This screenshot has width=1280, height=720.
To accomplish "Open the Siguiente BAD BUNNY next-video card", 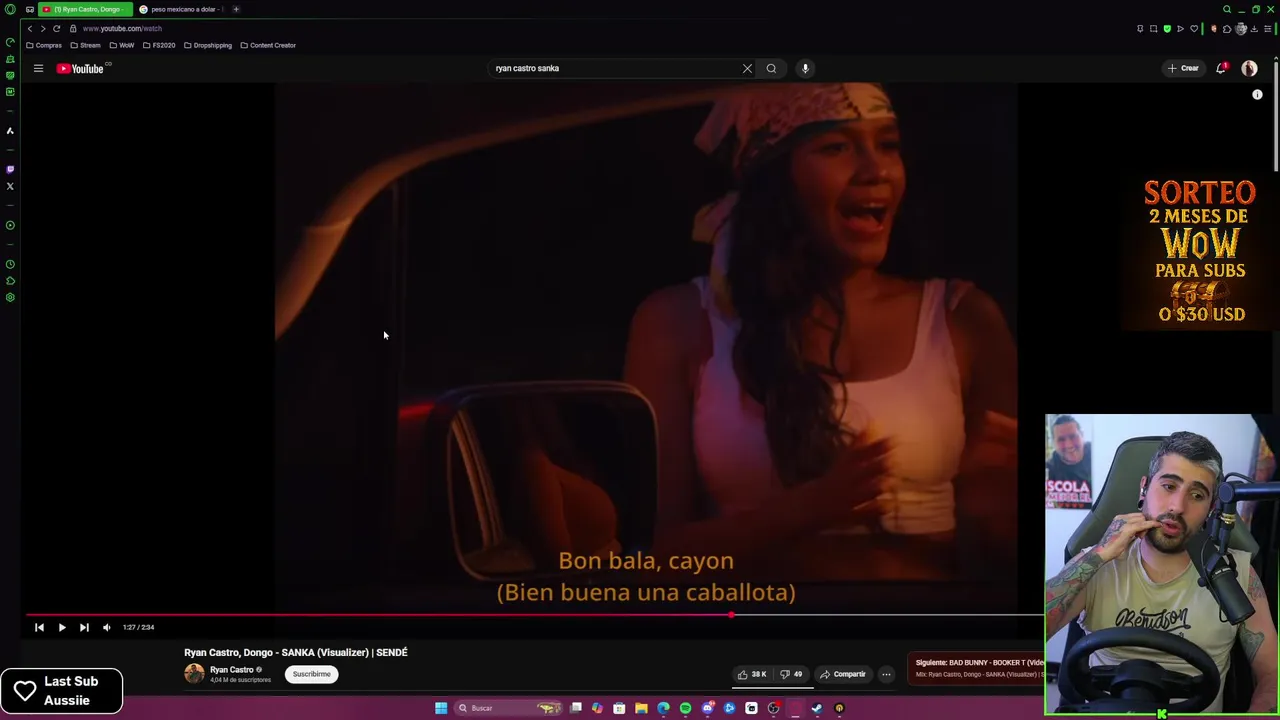I will point(978,668).
